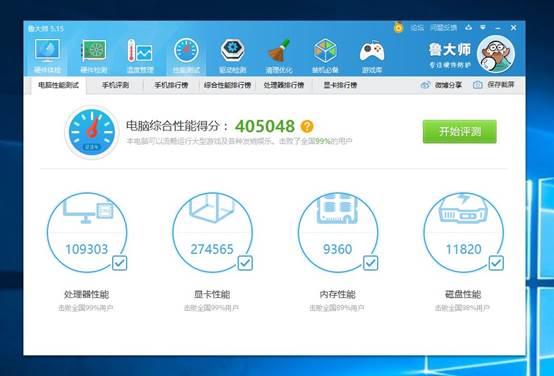Click the memory chip icon in third circle
Image resolution: width=554 pixels, height=376 pixels.
[x=337, y=208]
